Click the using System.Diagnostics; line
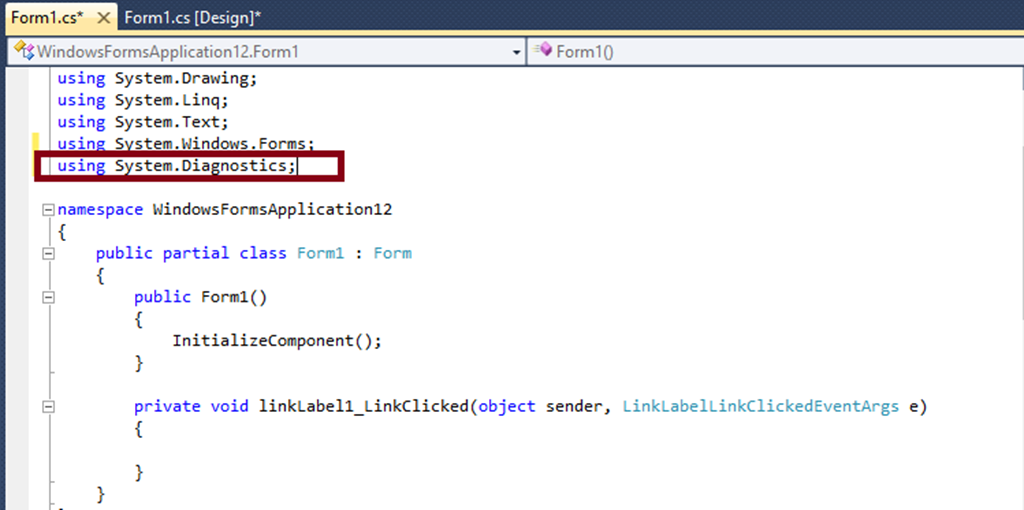The image size is (1024, 510). click(x=176, y=166)
